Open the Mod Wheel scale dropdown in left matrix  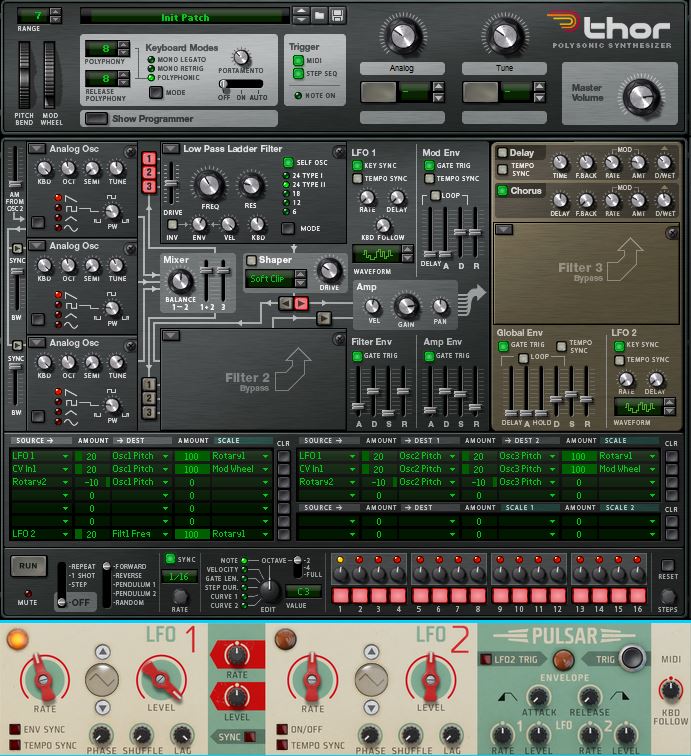click(x=240, y=469)
